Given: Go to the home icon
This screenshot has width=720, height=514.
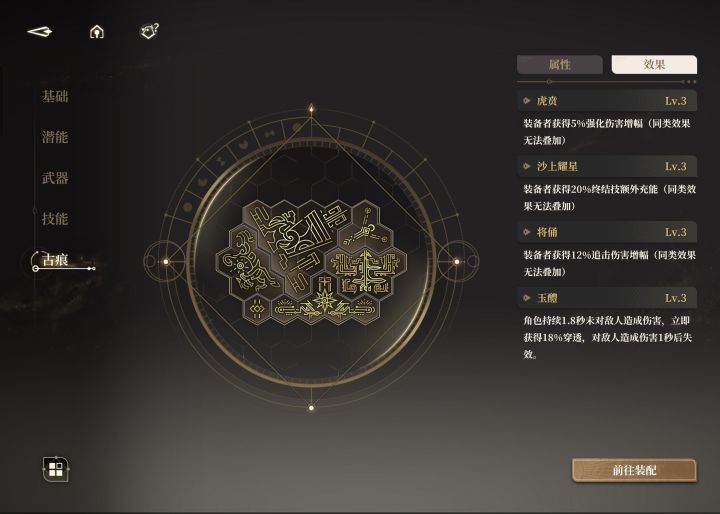Looking at the screenshot, I should (x=96, y=32).
